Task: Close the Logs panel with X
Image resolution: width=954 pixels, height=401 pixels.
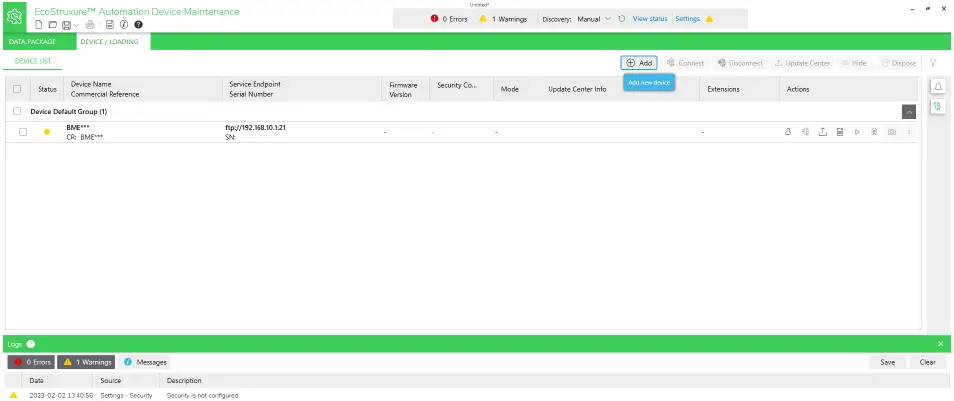Action: pos(941,344)
